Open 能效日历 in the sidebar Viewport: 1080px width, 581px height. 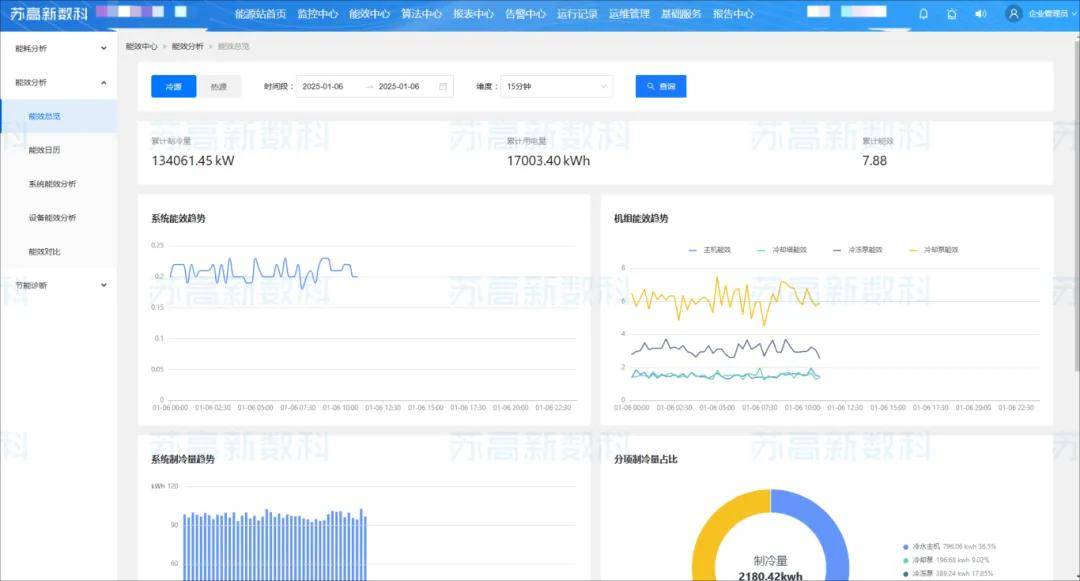coord(59,150)
